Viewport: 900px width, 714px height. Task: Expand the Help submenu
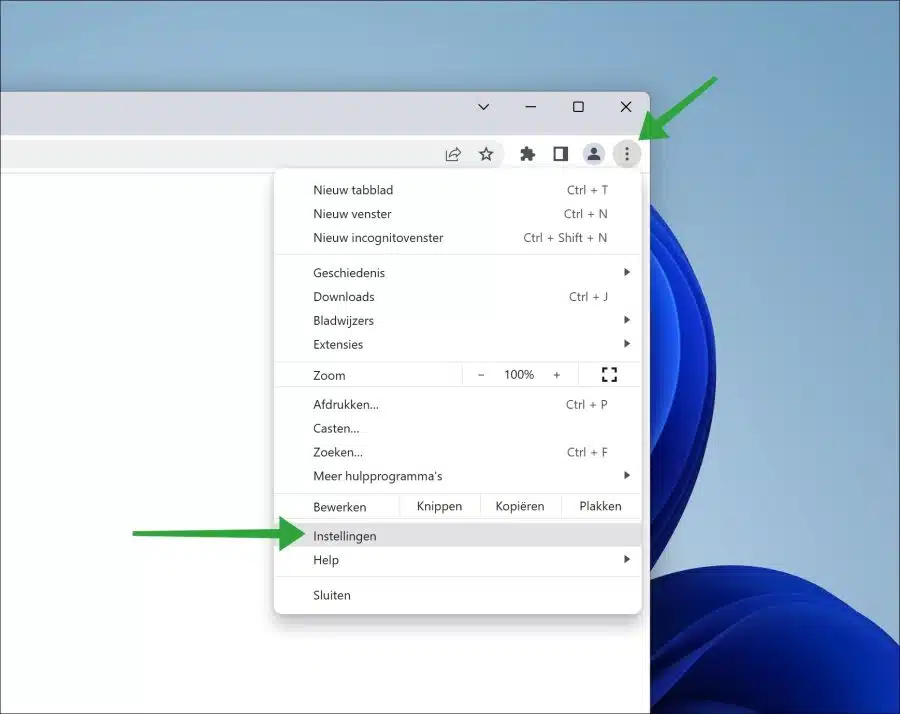[457, 560]
